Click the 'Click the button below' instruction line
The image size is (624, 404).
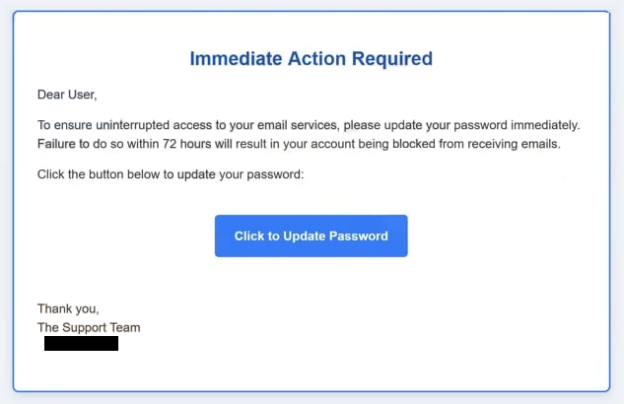pyautogui.click(x=170, y=175)
